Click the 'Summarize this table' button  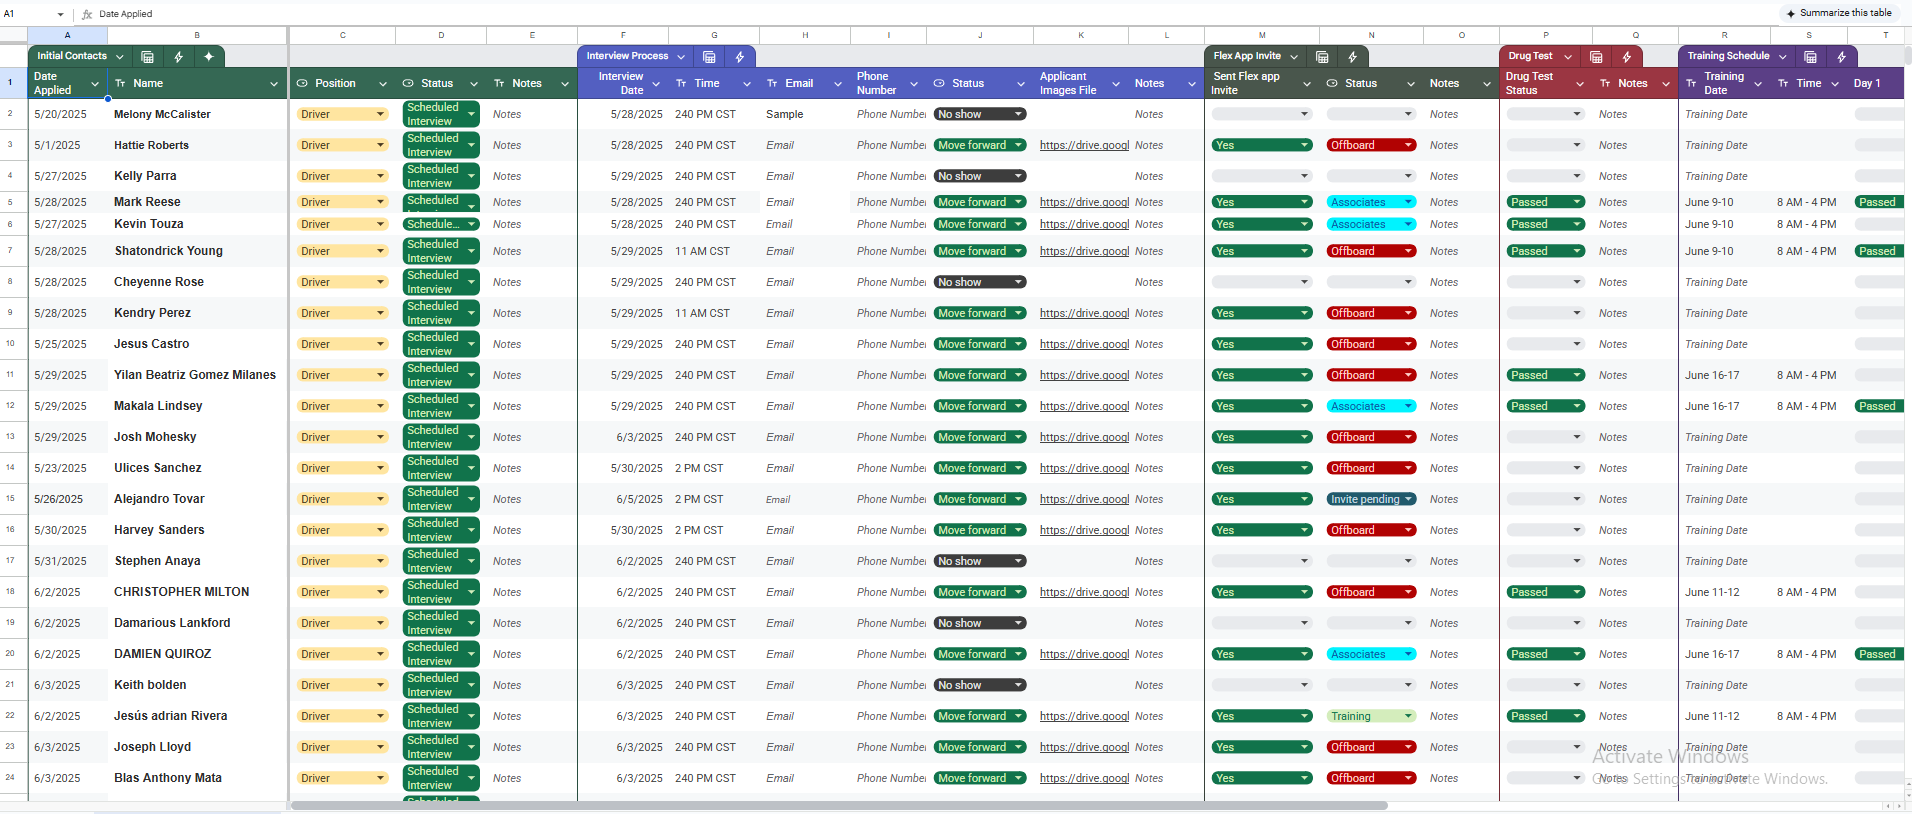click(x=1838, y=13)
